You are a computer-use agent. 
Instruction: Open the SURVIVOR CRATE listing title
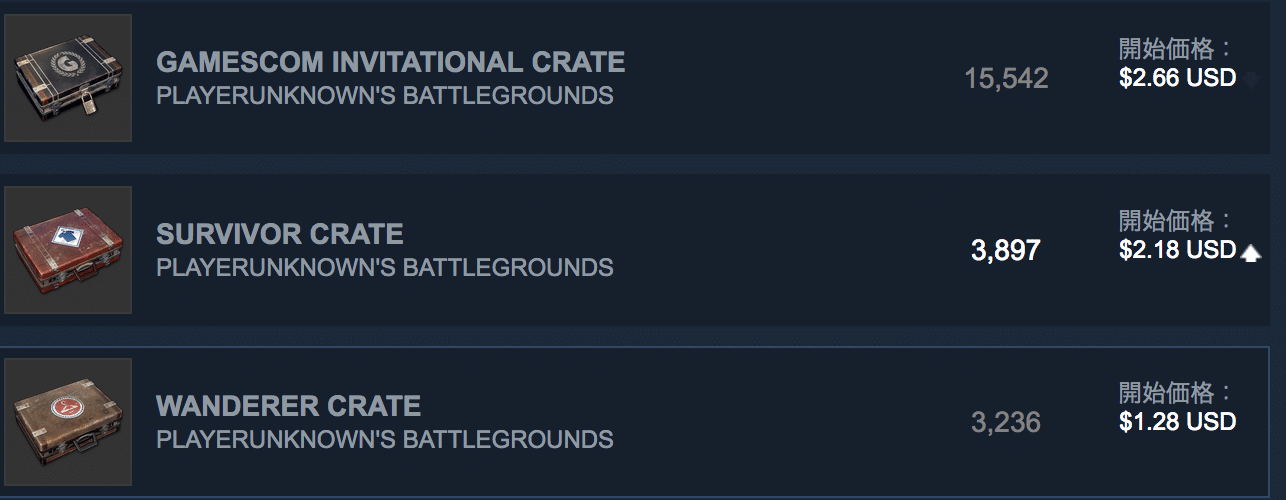click(280, 234)
